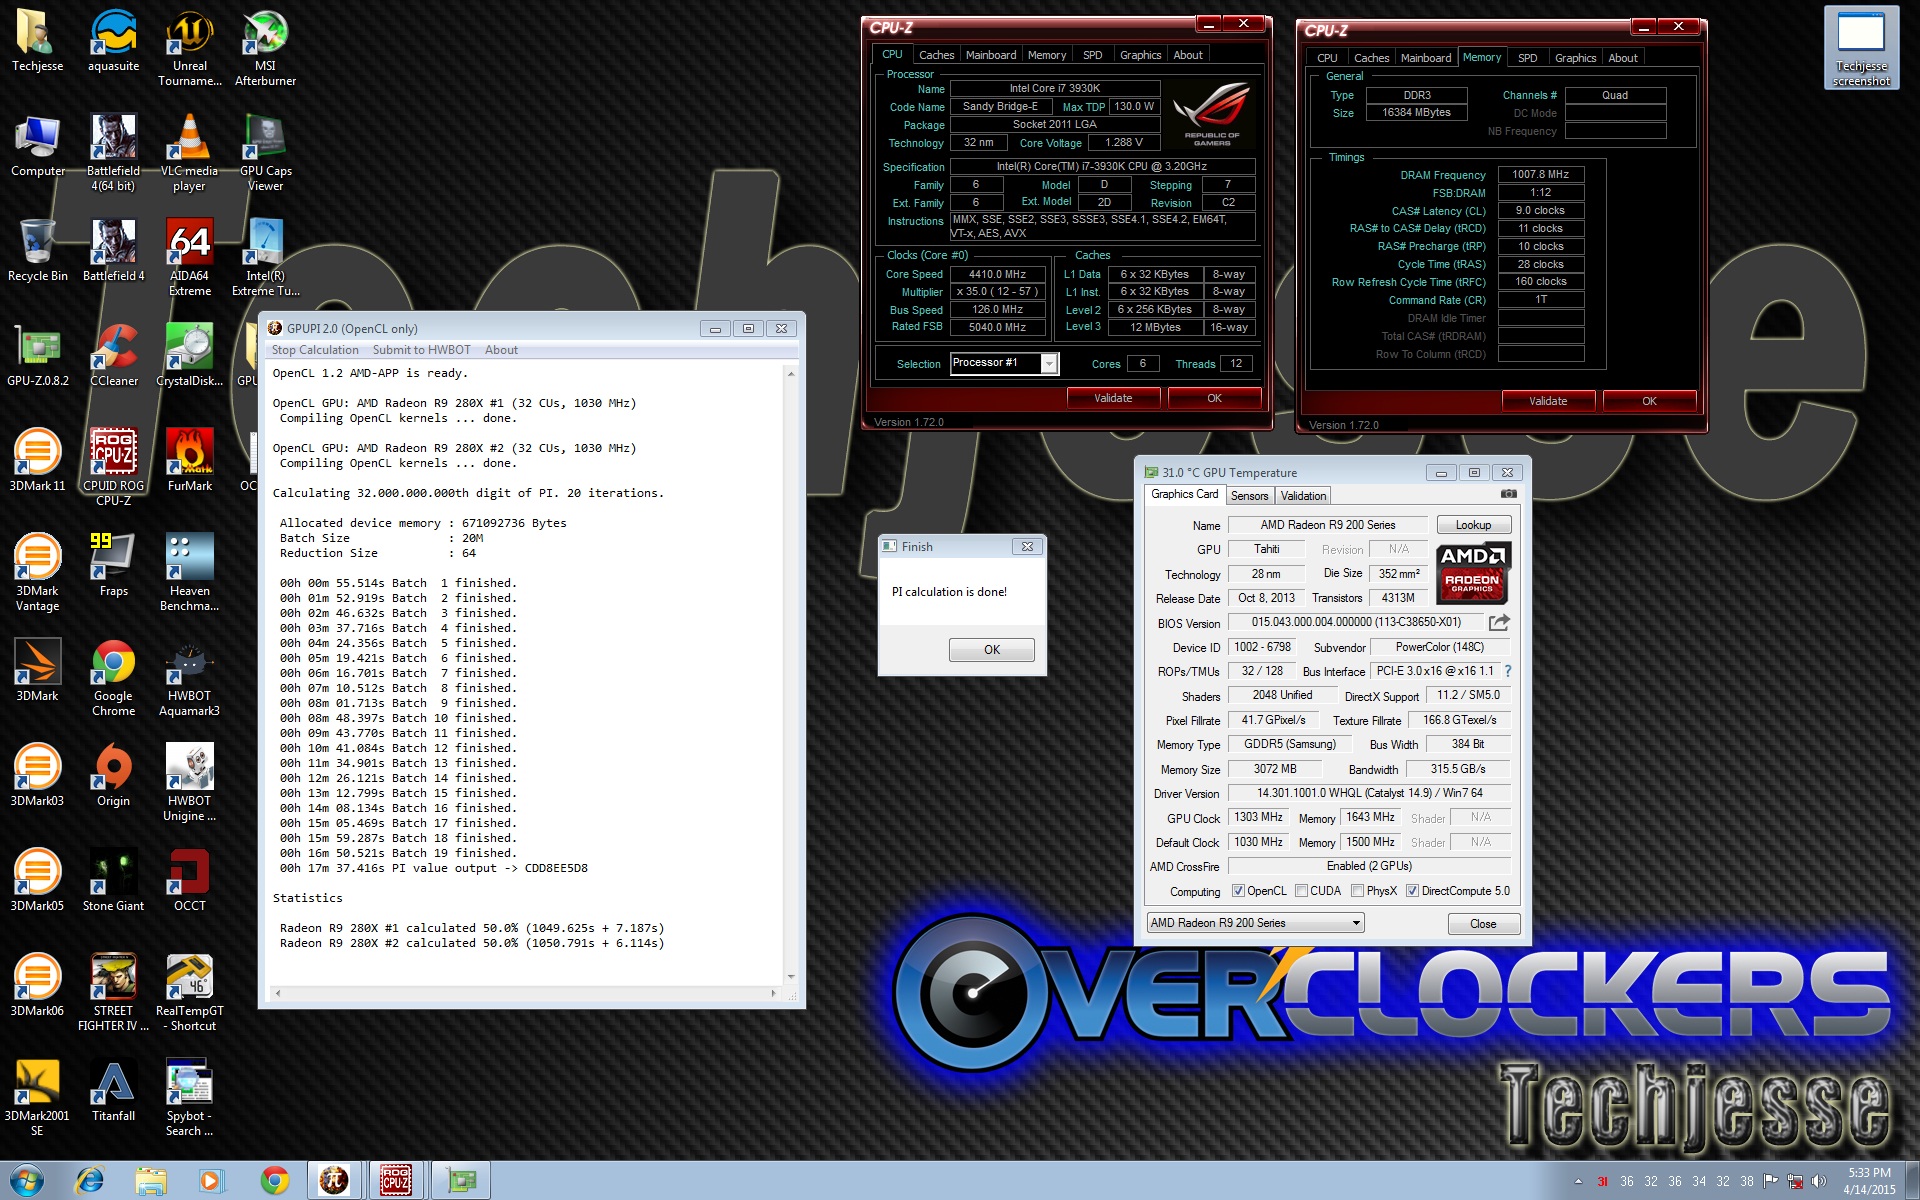The height and width of the screenshot is (1200, 1920).
Task: Click Validate in left CPU-Z window
Action: 1113,398
